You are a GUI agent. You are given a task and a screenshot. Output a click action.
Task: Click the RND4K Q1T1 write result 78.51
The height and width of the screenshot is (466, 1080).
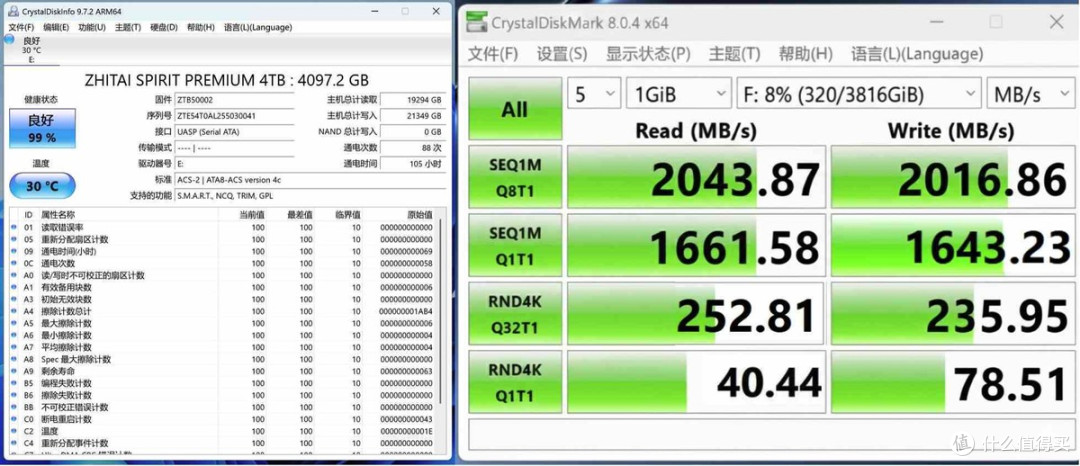(953, 382)
